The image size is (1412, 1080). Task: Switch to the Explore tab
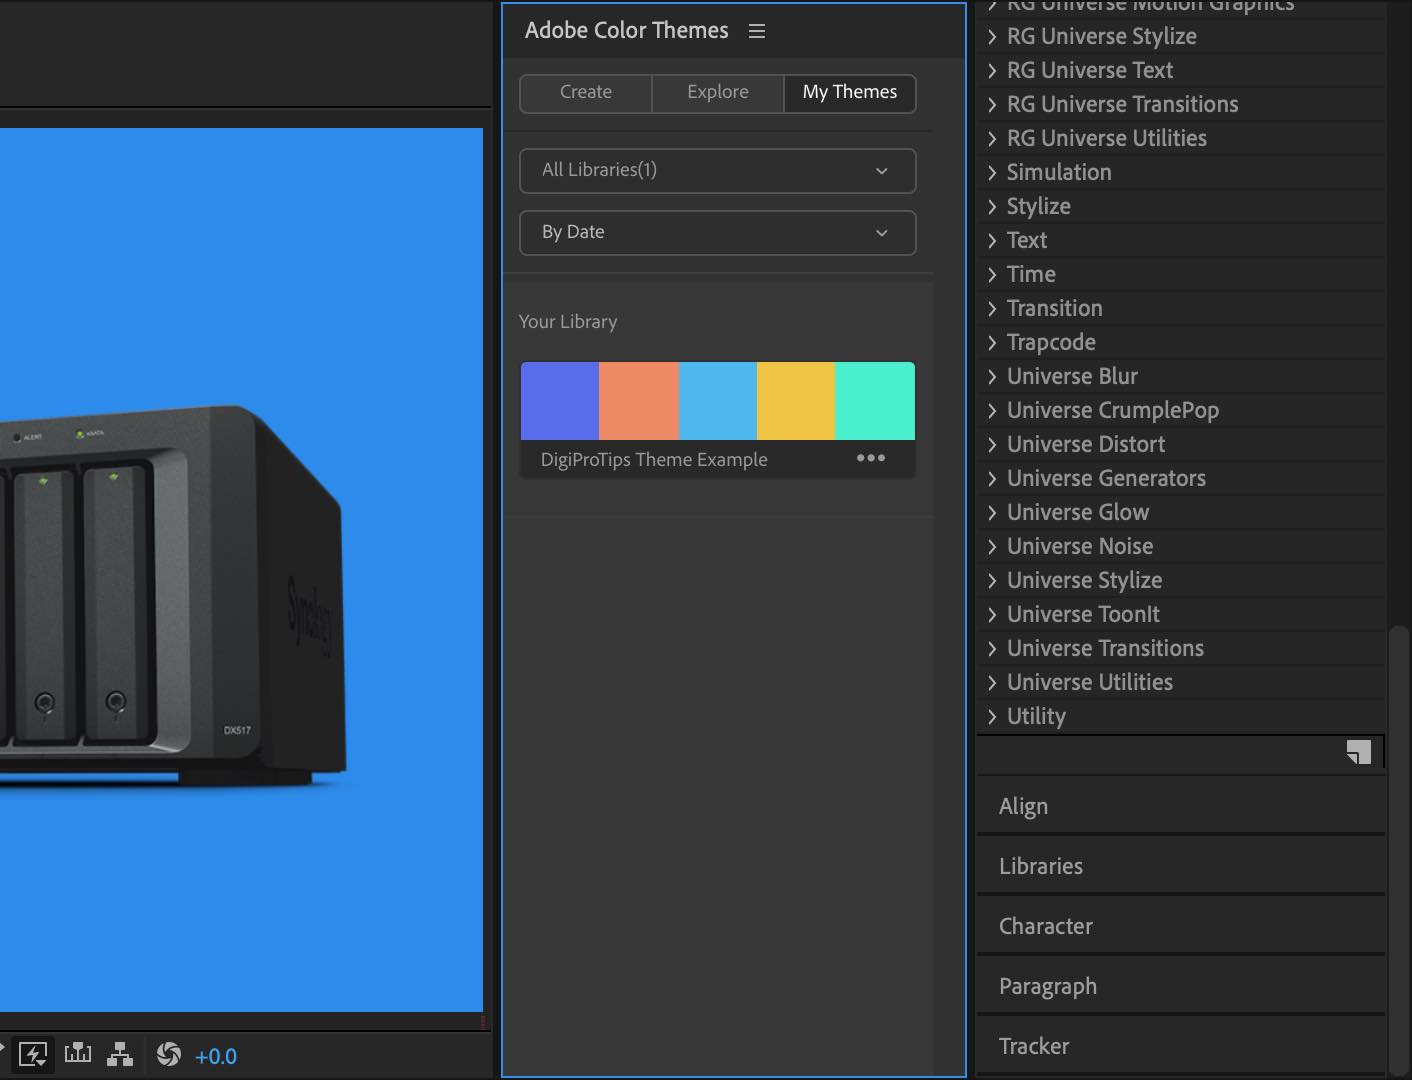click(717, 92)
